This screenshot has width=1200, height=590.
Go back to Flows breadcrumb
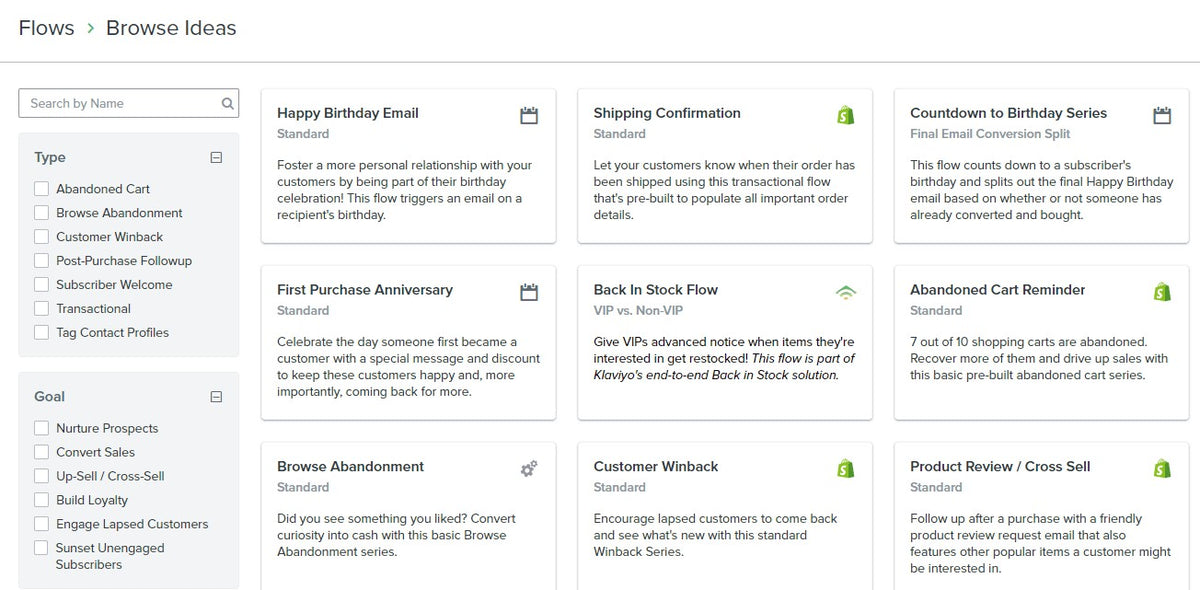pos(46,28)
